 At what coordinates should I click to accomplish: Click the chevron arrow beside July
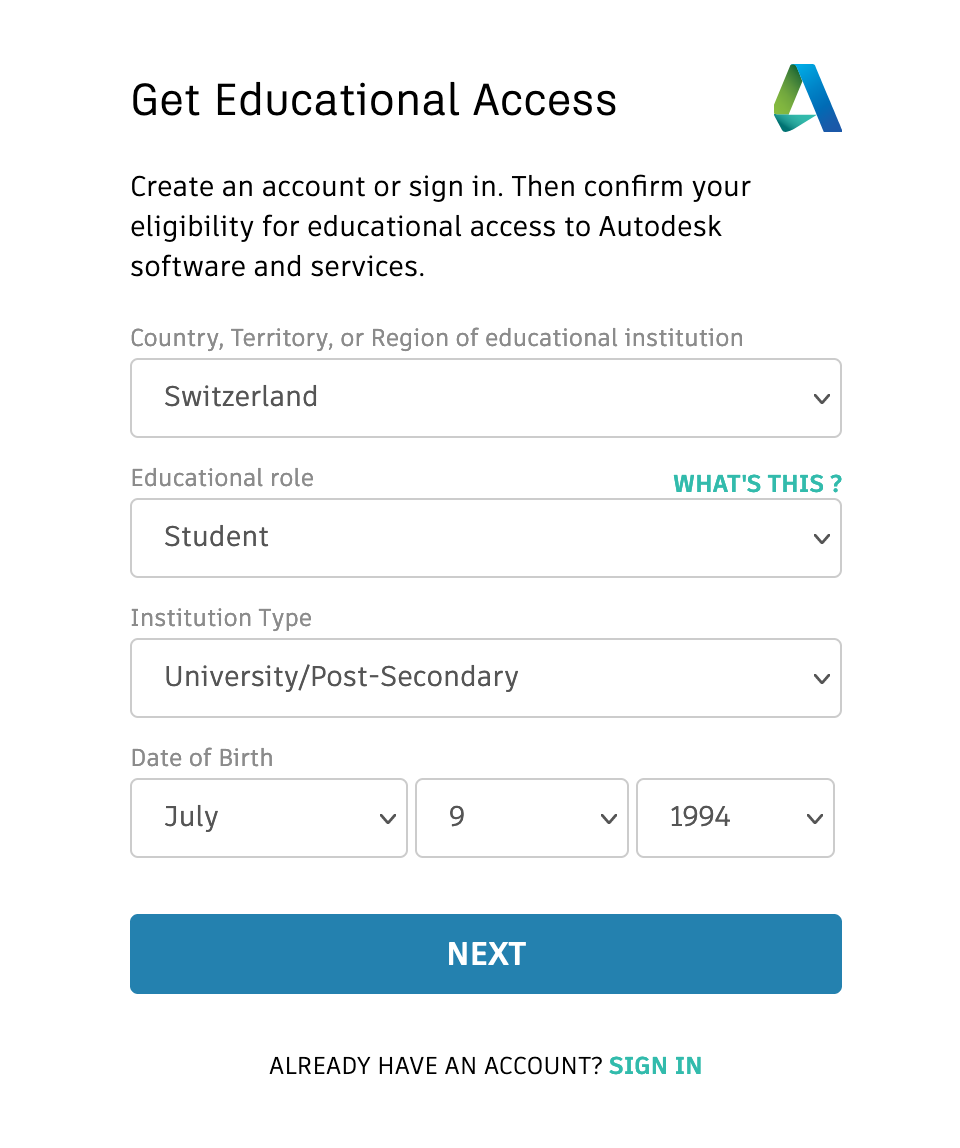387,818
